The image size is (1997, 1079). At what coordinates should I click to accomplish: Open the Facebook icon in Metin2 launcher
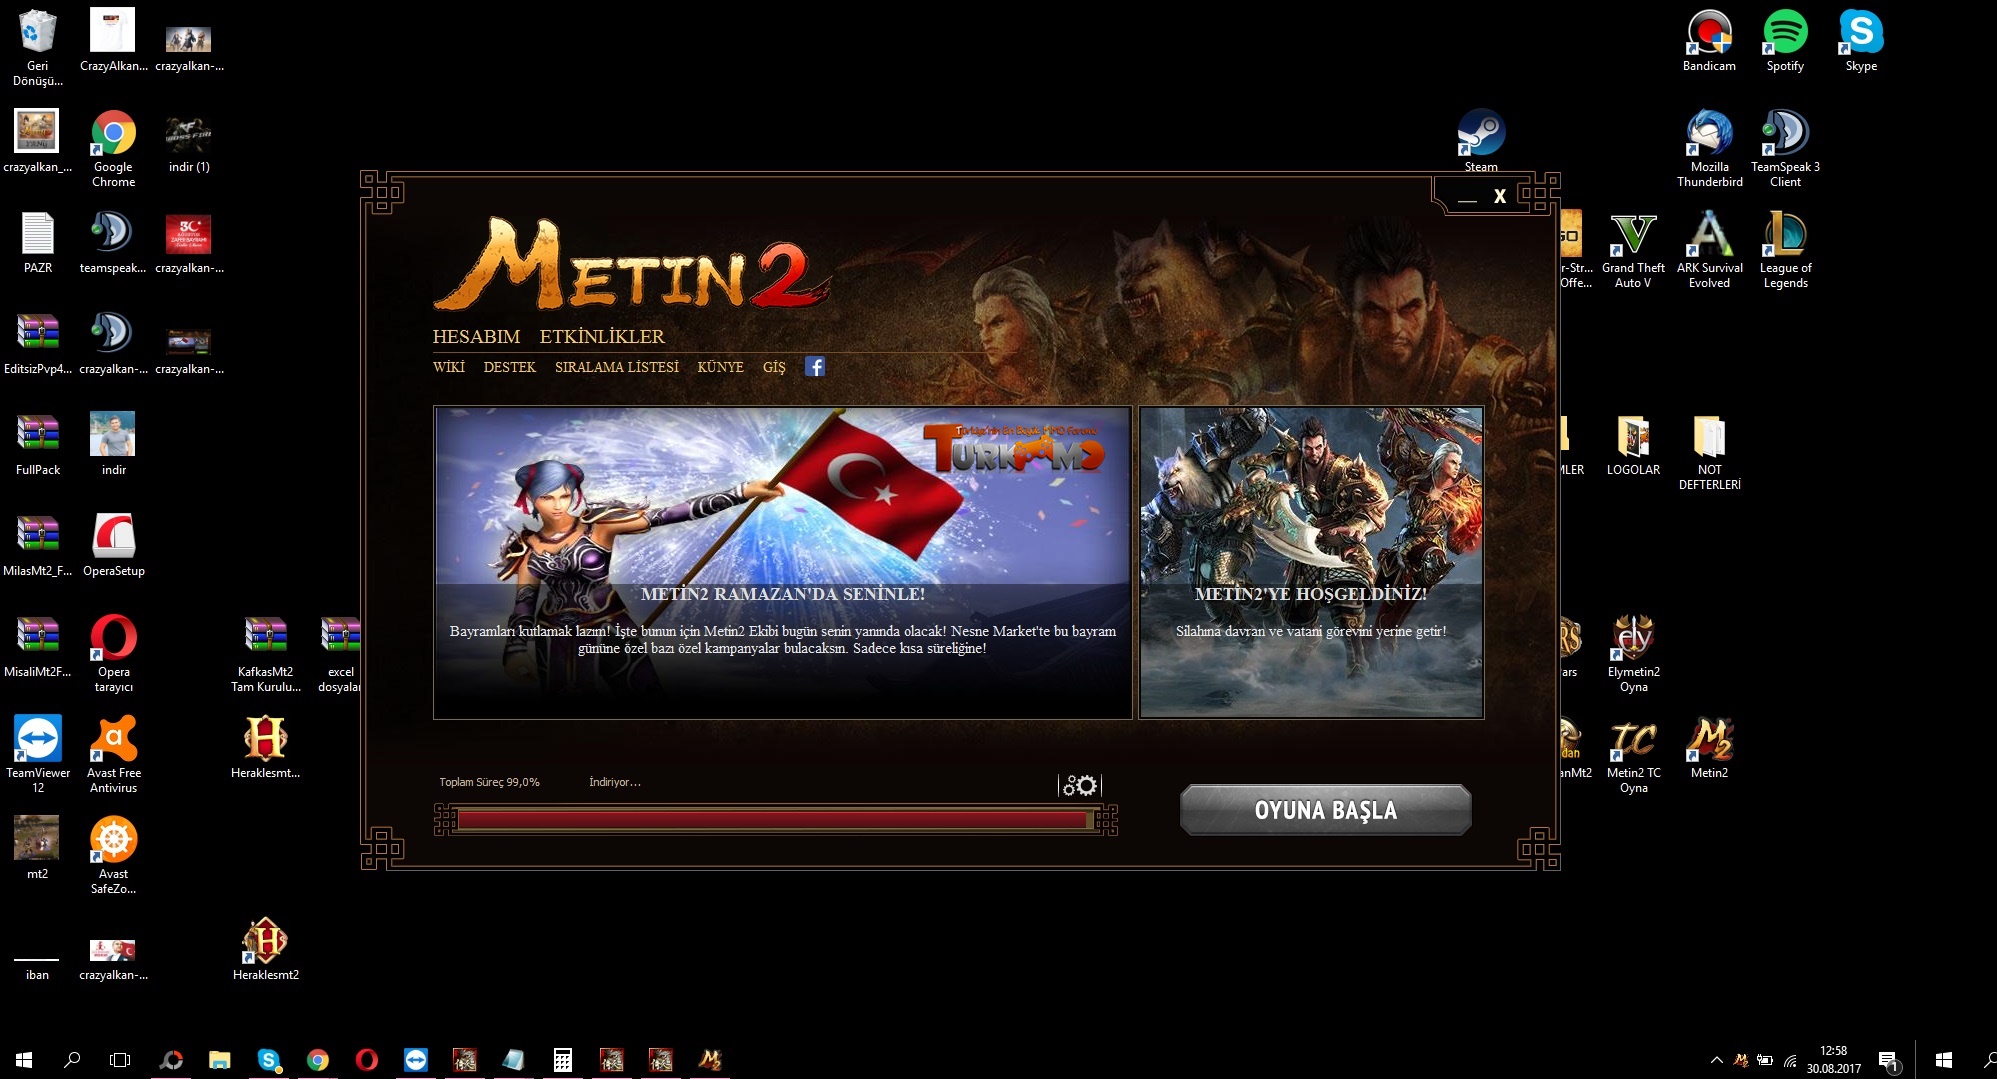coord(815,367)
